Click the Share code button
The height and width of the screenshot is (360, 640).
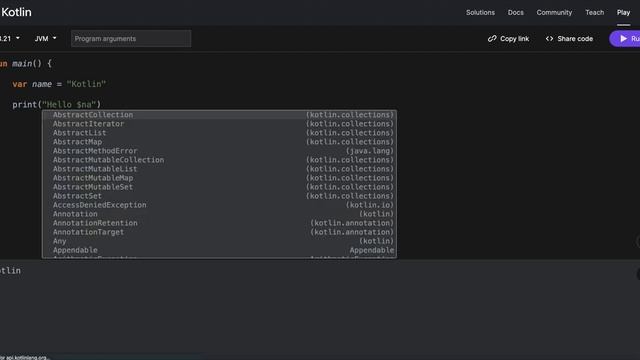(x=569, y=38)
